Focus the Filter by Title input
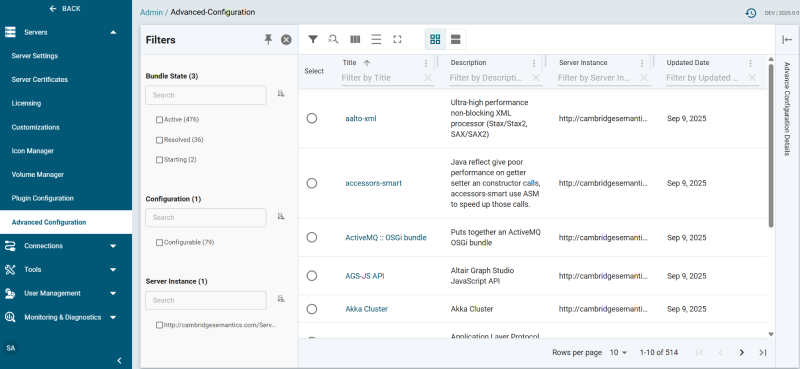Viewport: 800px width, 369px height. [x=382, y=78]
